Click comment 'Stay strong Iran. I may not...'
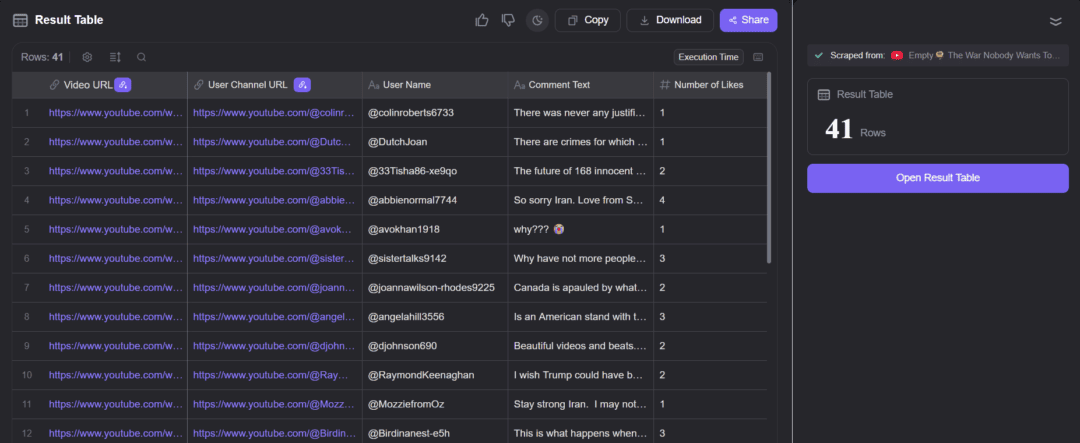Viewport: 1080px width, 443px height. pos(581,404)
